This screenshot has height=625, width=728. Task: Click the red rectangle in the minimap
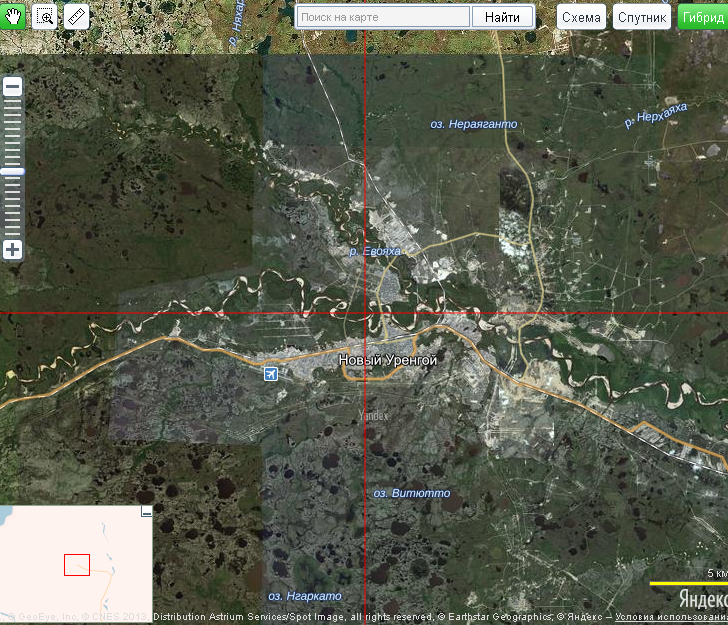(77, 564)
